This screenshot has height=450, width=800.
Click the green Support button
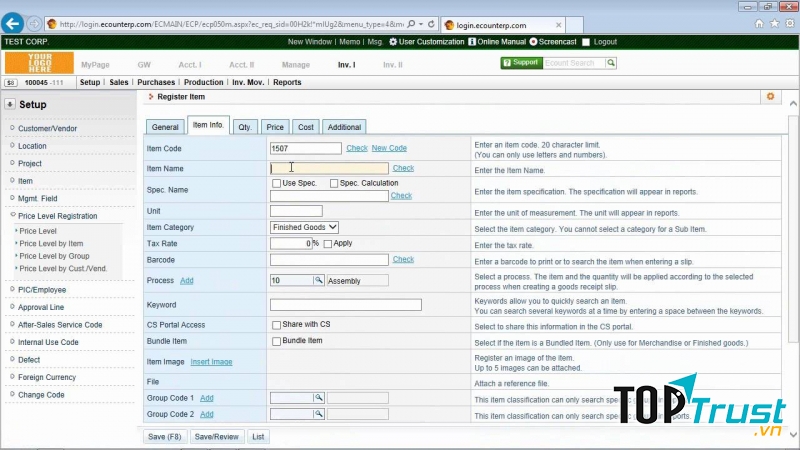pyautogui.click(x=520, y=63)
